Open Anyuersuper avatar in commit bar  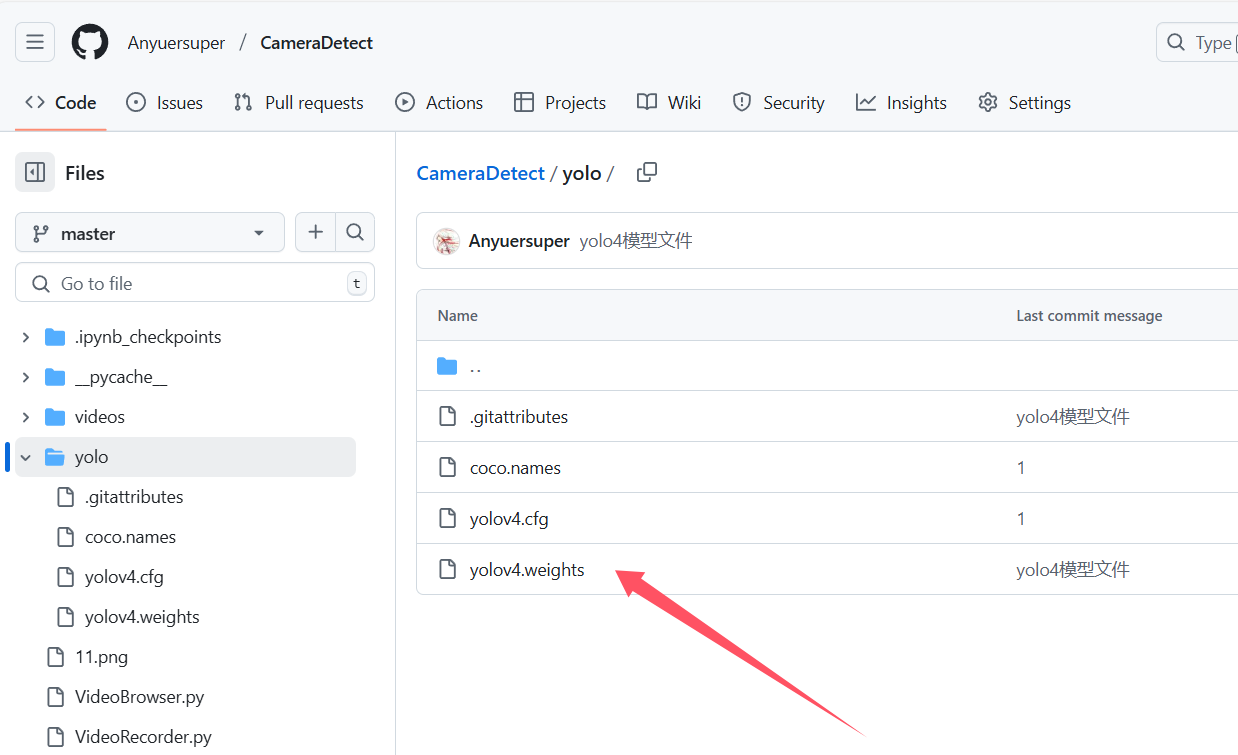coord(446,241)
